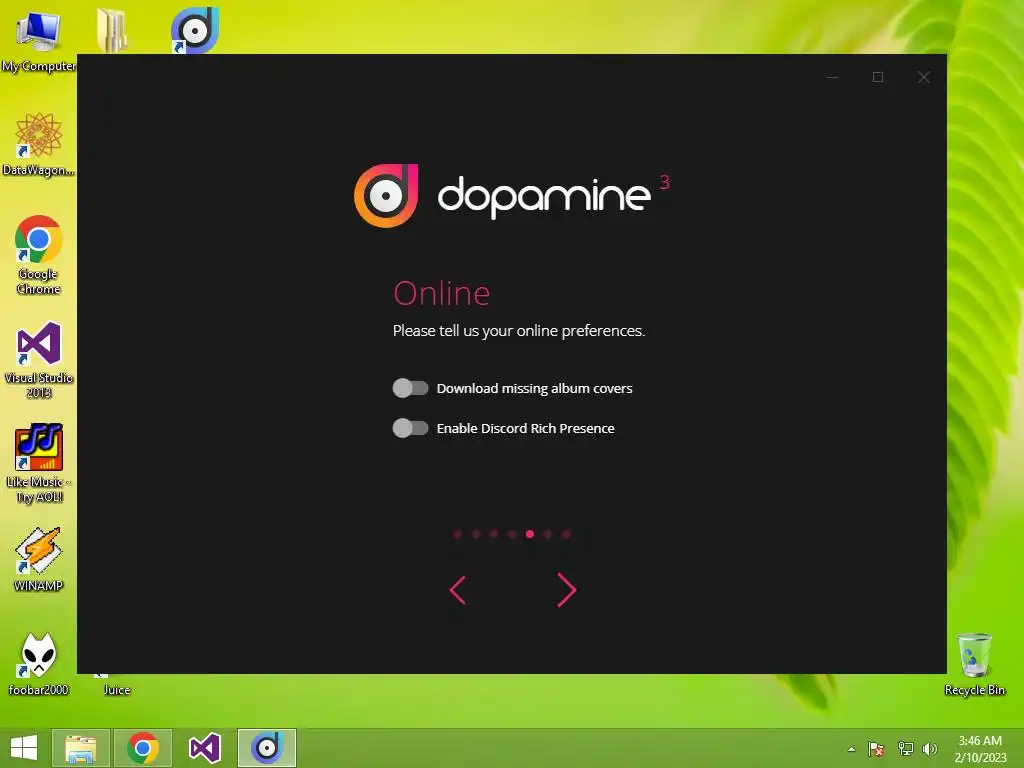Screen dimensions: 1024x768
Task: Select the third page indicator dot
Action: click(x=494, y=534)
